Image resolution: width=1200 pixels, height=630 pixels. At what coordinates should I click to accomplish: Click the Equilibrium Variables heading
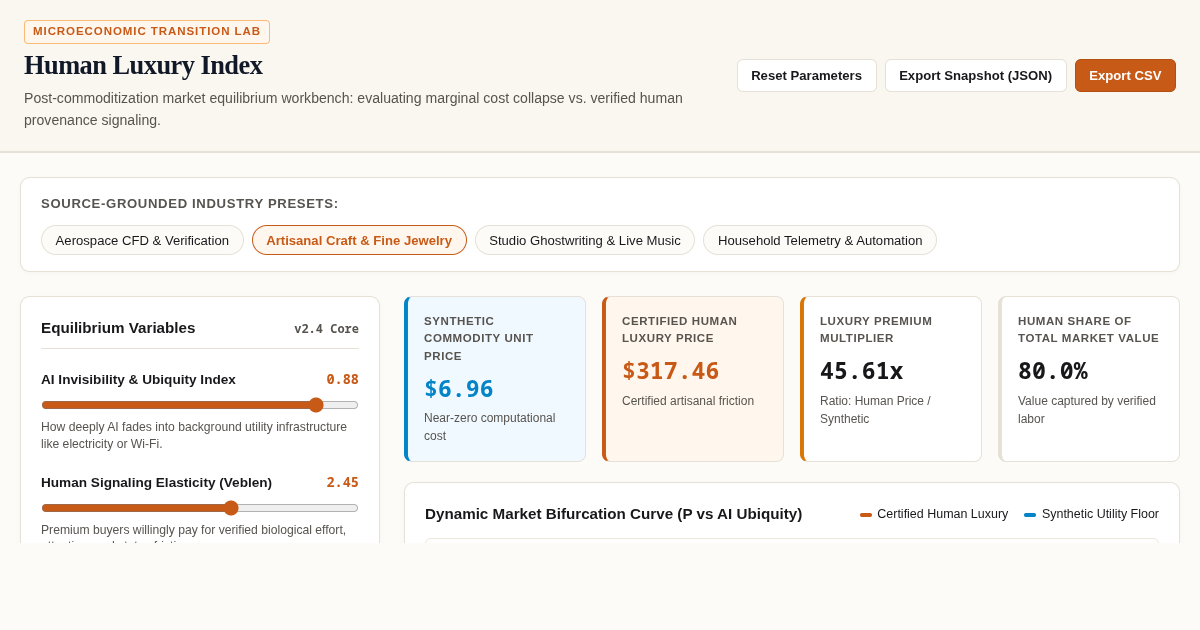(118, 328)
